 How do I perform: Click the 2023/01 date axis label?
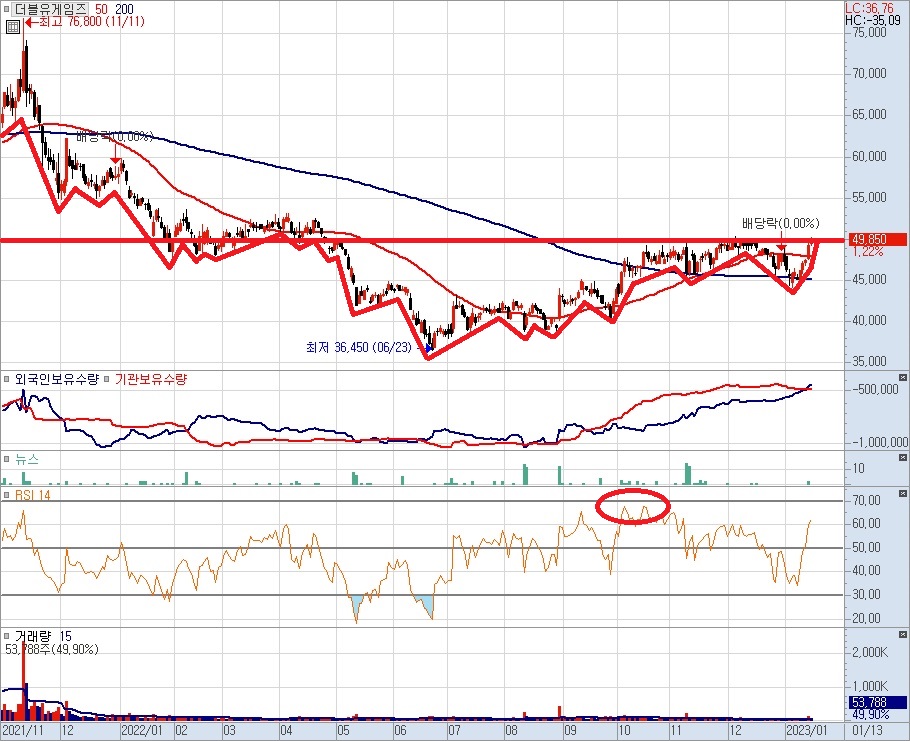point(807,730)
